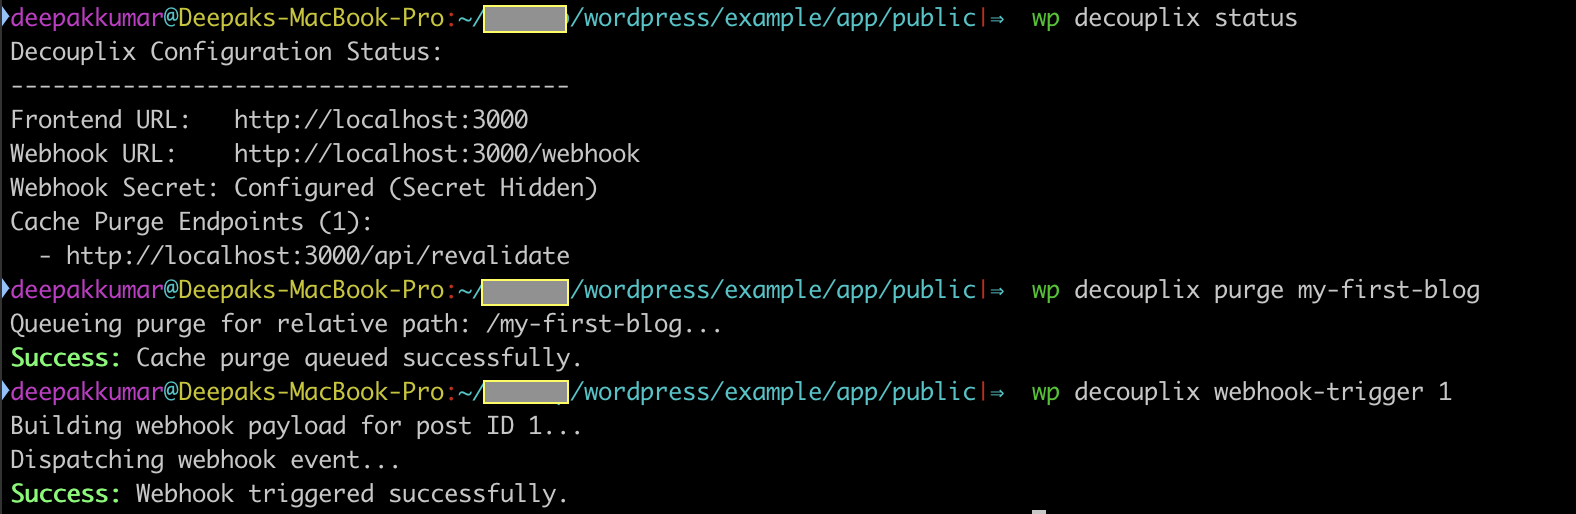
Task: Select 'Configured (Secret Hidden)' text
Action: pos(416,188)
